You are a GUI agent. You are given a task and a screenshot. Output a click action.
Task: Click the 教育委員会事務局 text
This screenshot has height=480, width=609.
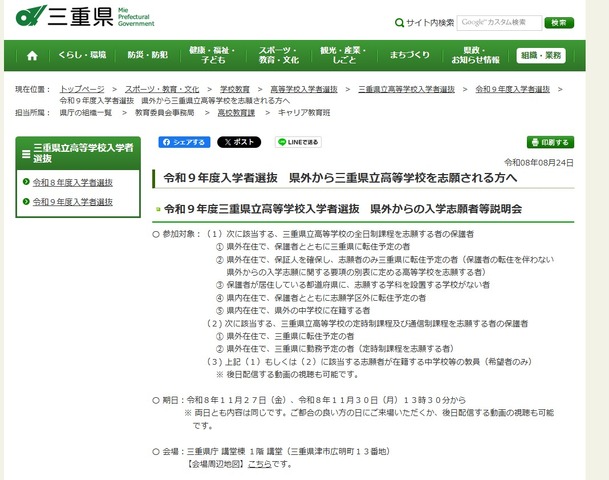[x=165, y=113]
